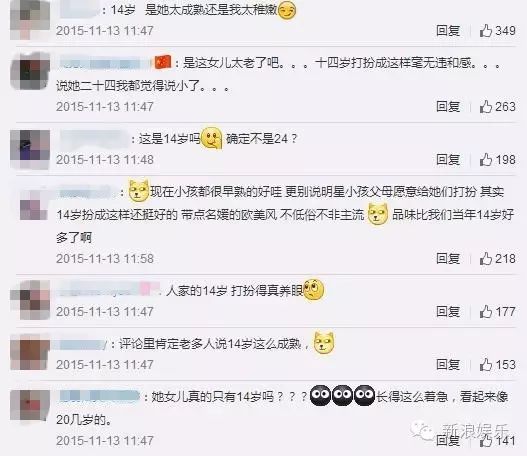Click thumbs-up on the 198-like comment
This screenshot has height=456, width=527.
[x=486, y=160]
